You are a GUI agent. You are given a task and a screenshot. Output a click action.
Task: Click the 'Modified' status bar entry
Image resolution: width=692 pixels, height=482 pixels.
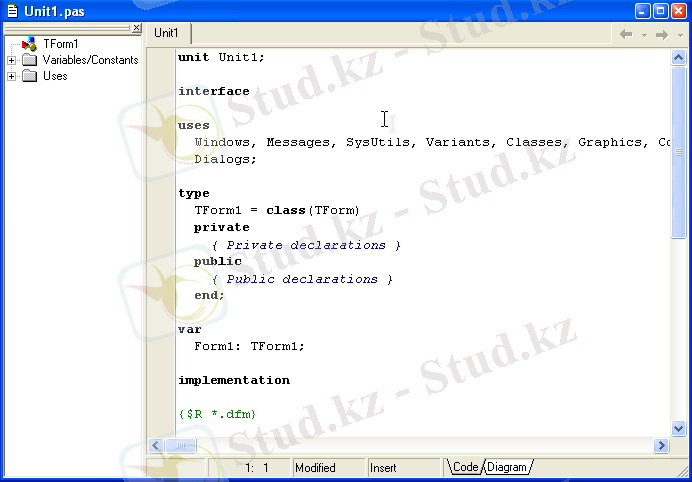point(328,467)
